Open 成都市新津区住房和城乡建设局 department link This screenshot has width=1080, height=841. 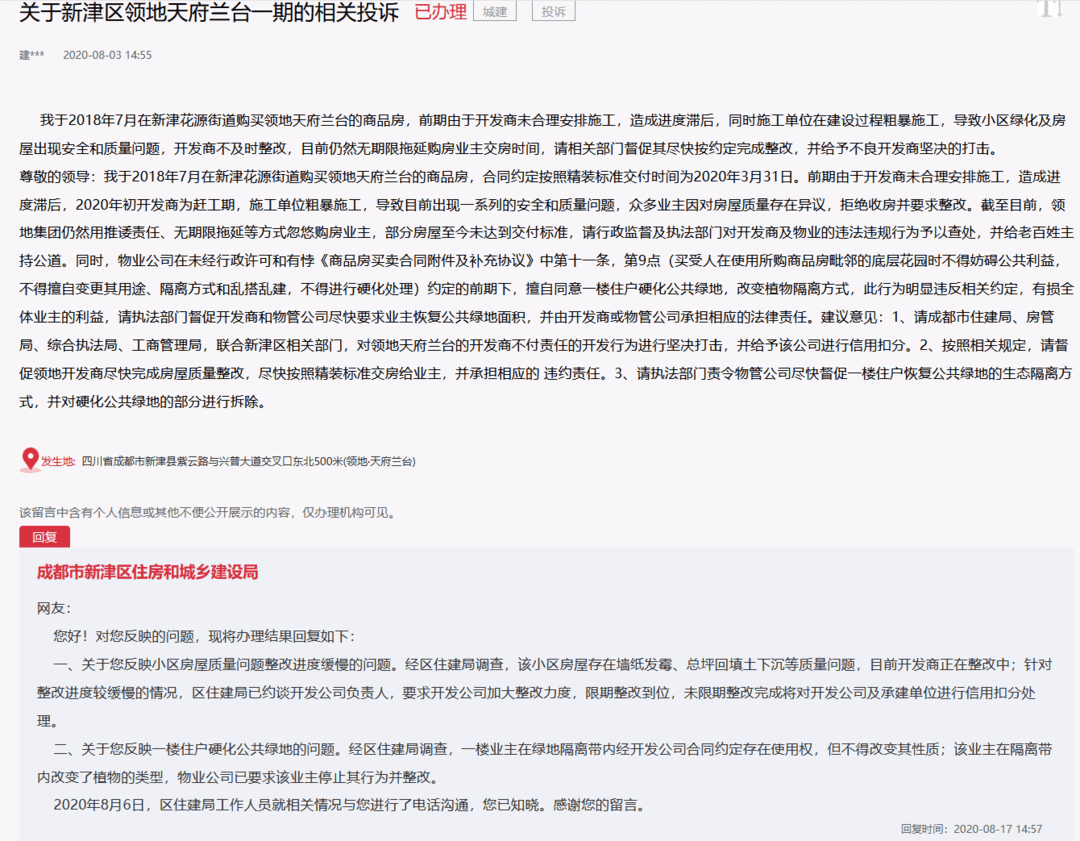coord(147,572)
